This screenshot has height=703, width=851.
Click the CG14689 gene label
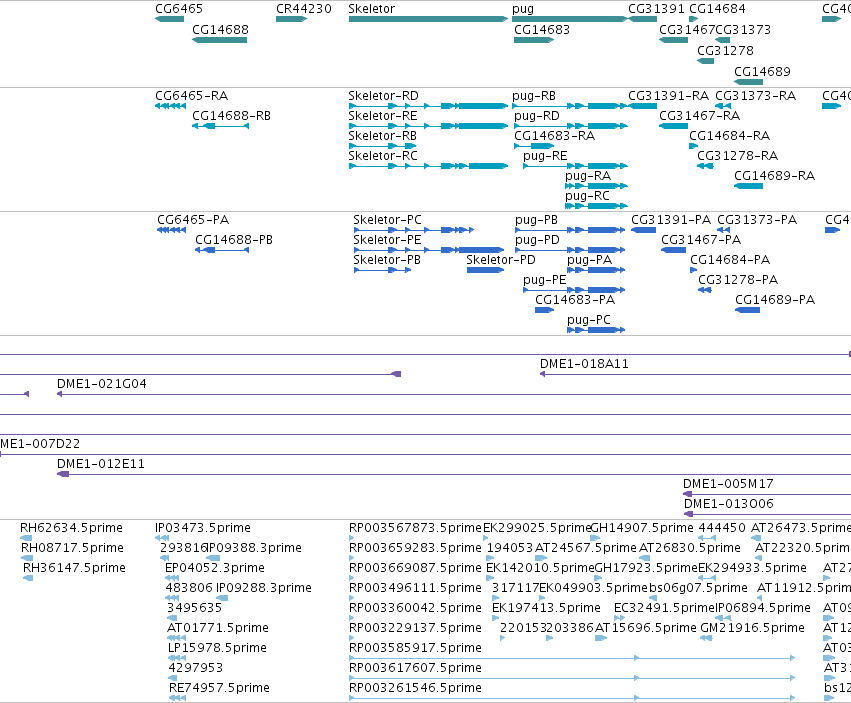(763, 71)
